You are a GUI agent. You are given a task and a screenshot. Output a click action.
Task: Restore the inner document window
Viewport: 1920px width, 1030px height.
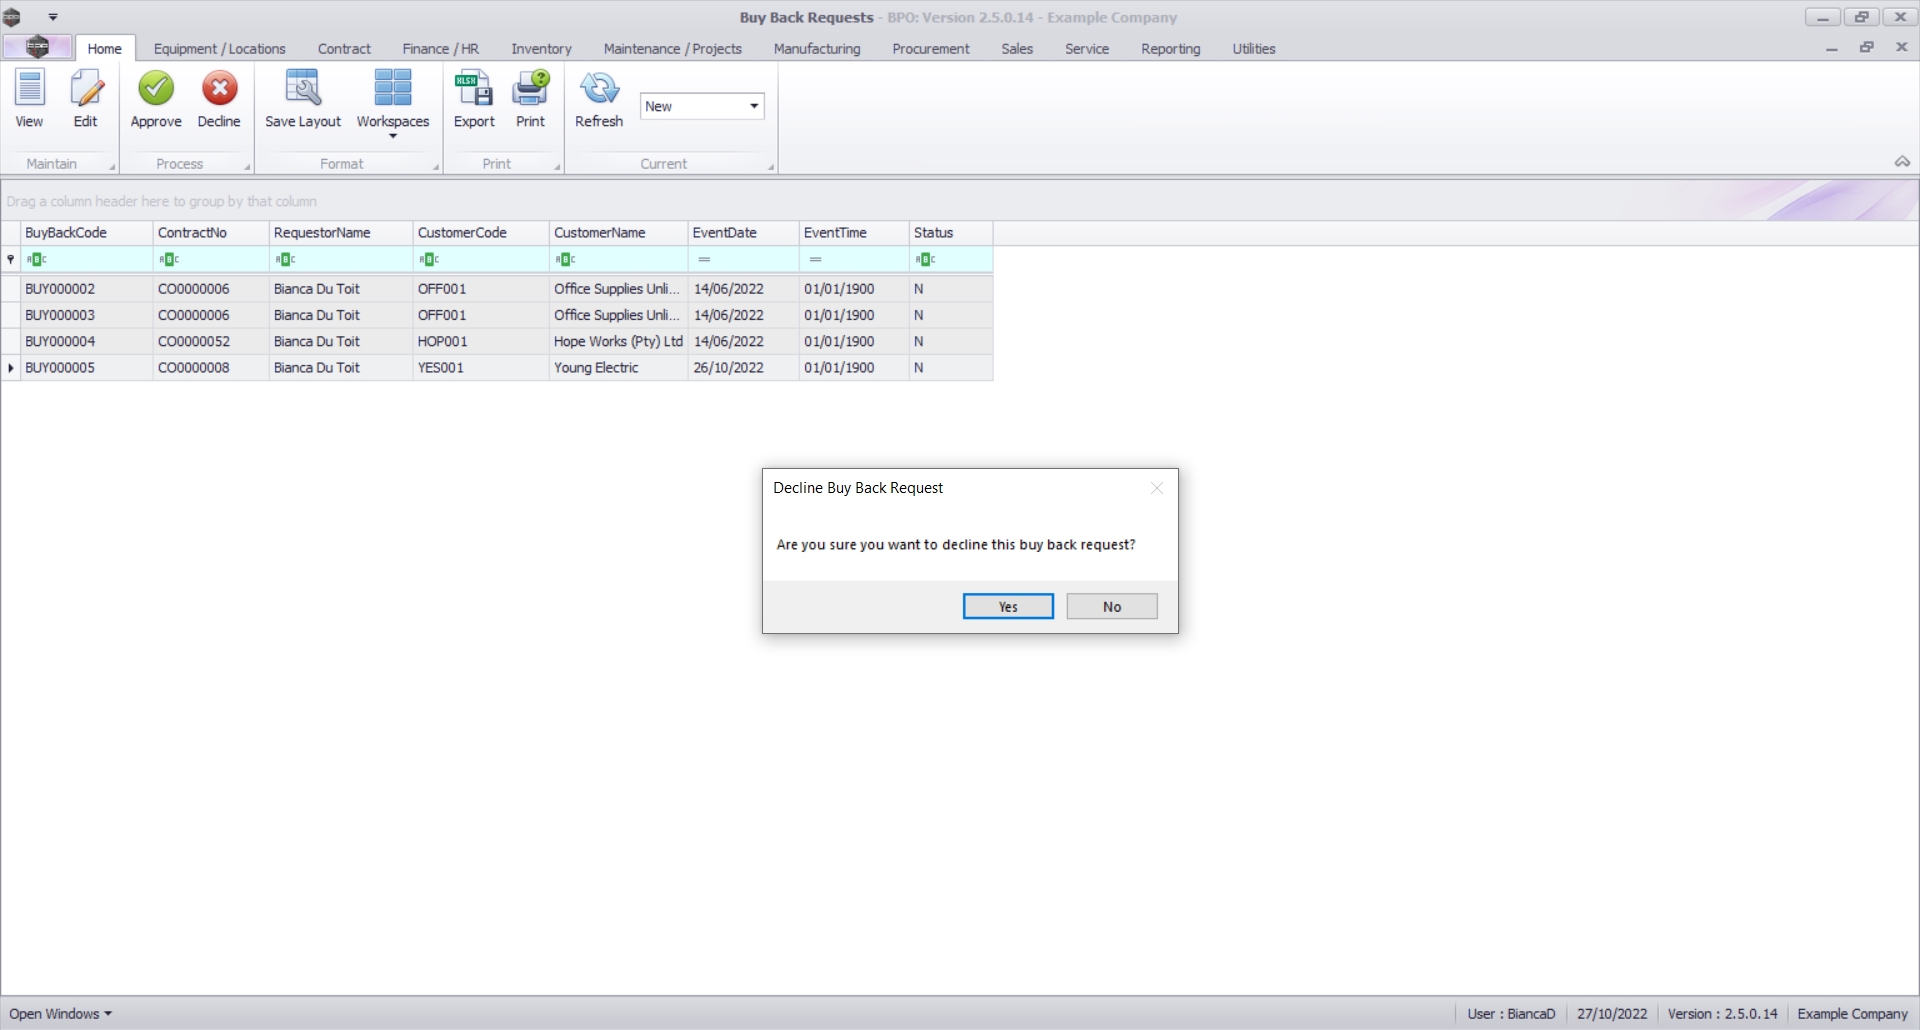coord(1866,47)
